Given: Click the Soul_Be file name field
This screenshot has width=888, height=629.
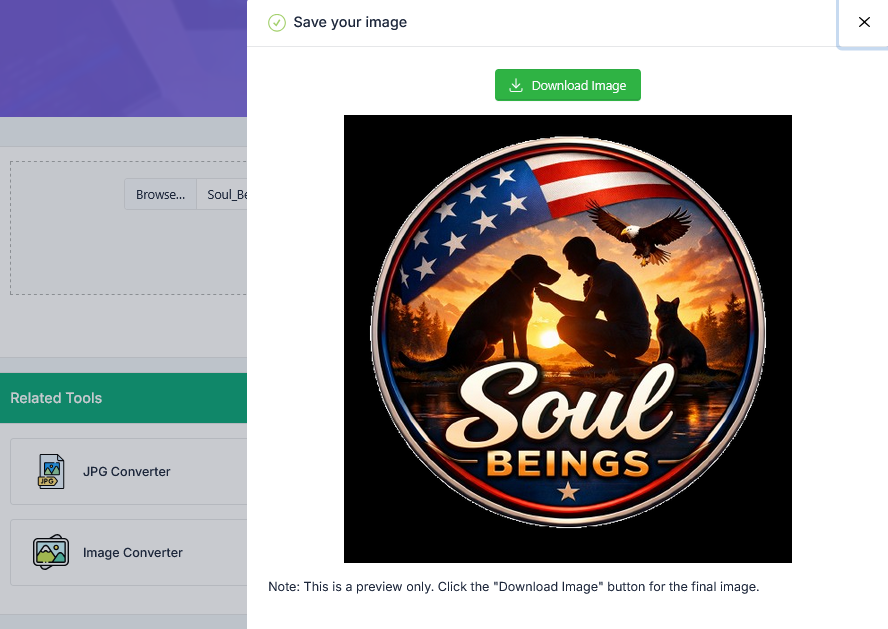Looking at the screenshot, I should [x=222, y=194].
